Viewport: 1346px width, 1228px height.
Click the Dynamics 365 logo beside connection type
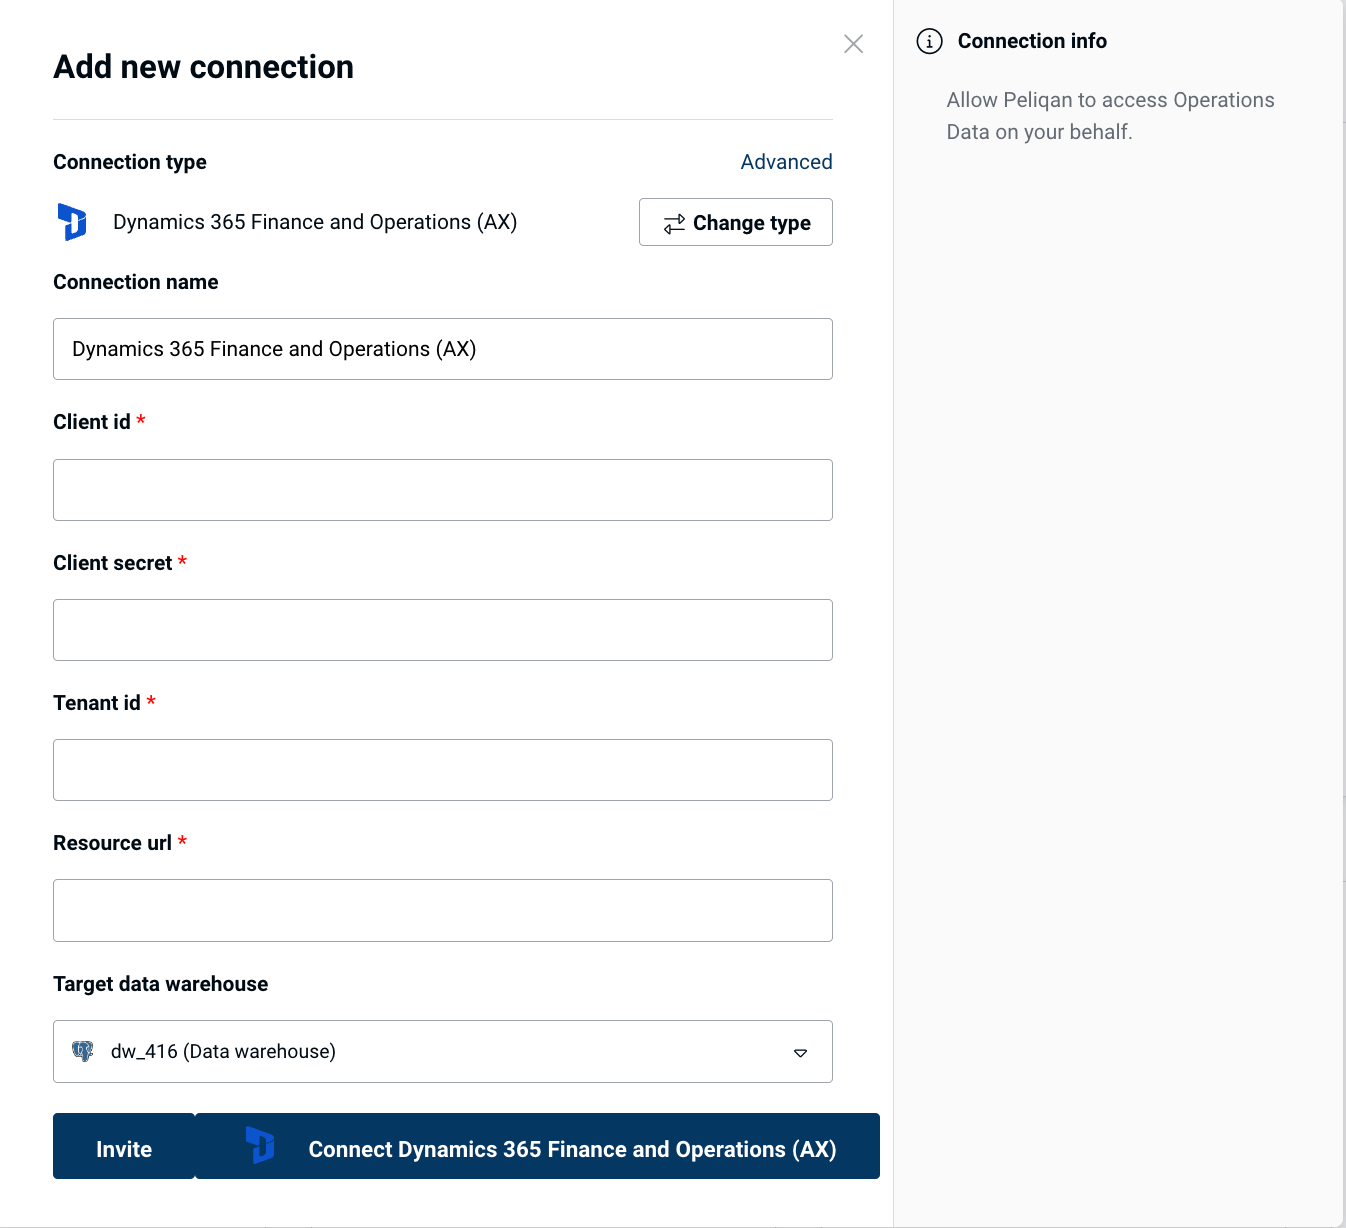72,222
